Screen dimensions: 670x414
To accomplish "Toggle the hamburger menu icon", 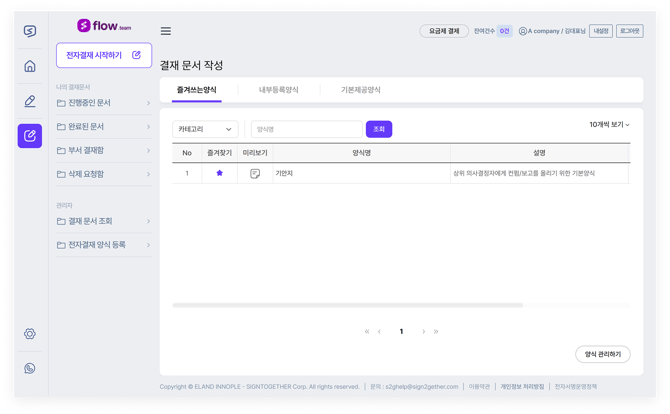I will pos(166,31).
